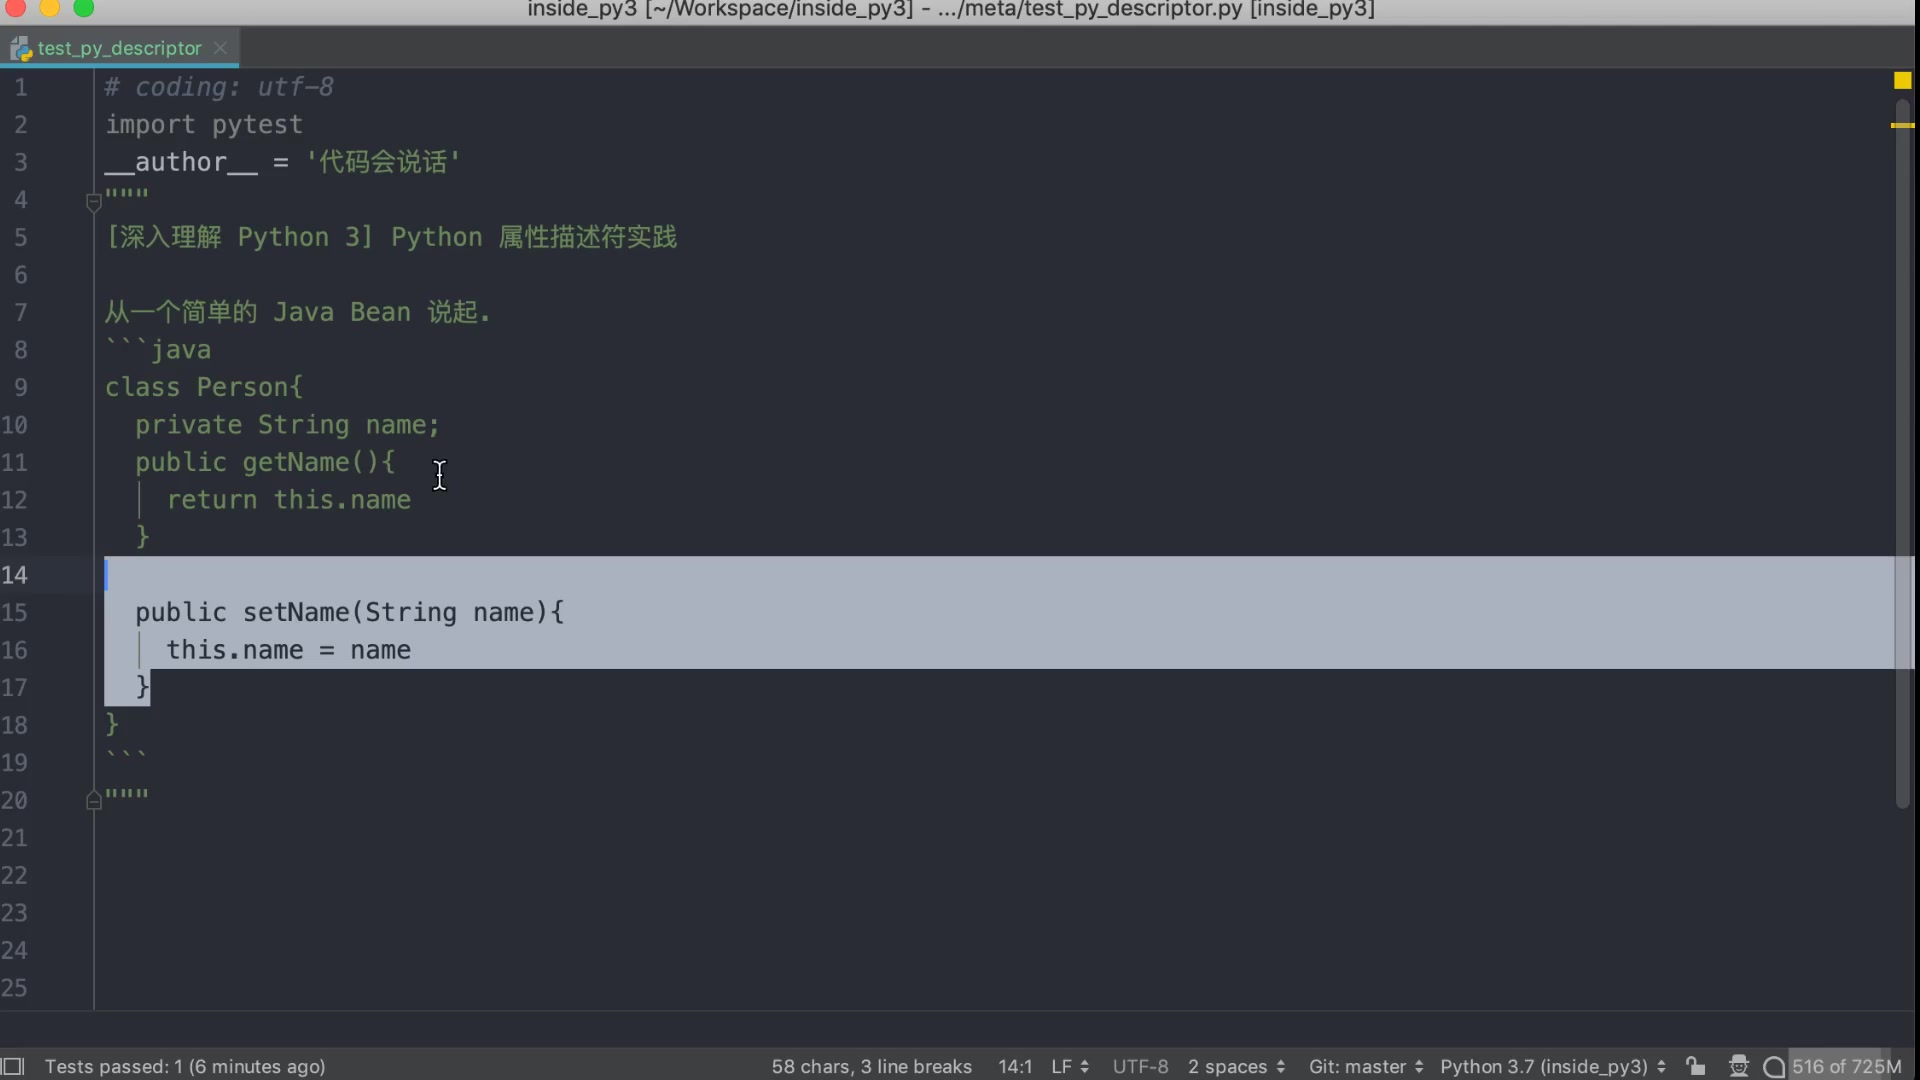Collapse docstring fold marker at line 20
Image resolution: width=1920 pixels, height=1080 pixels.
(x=94, y=801)
